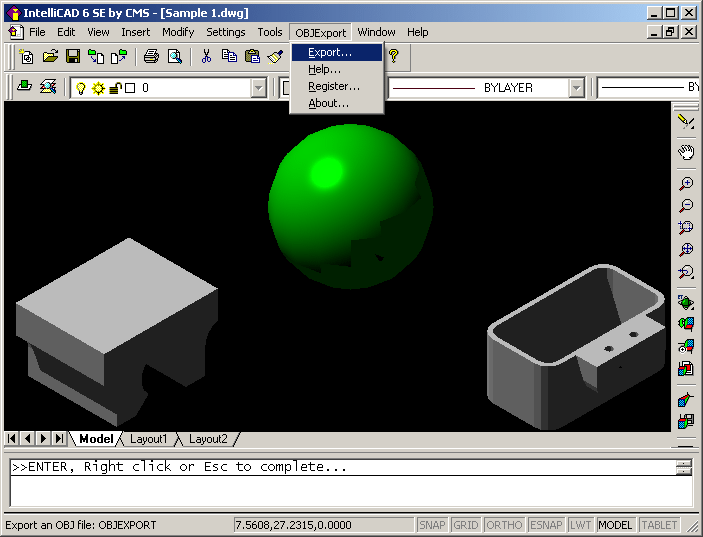703x537 pixels.
Task: Toggle TABLET in status bar
Action: (x=660, y=524)
